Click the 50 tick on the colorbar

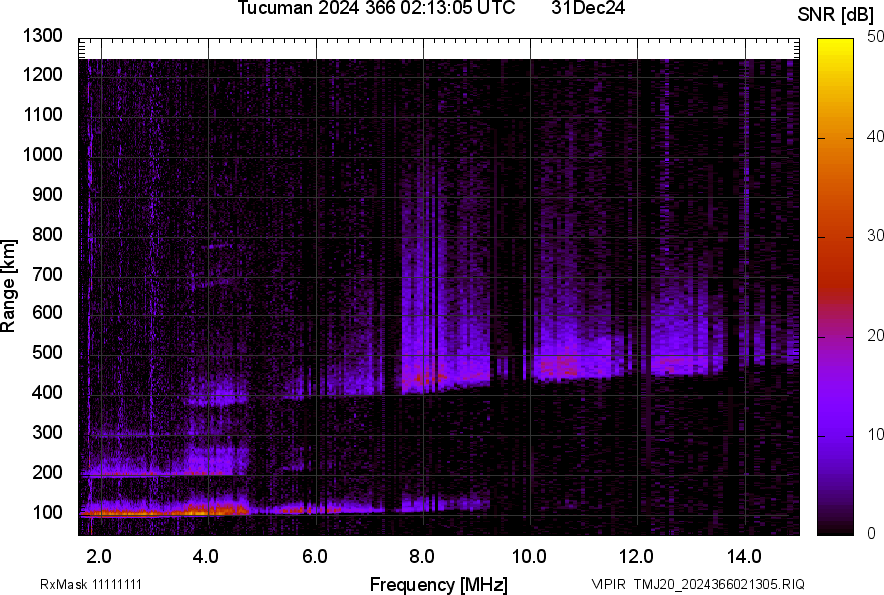(876, 37)
